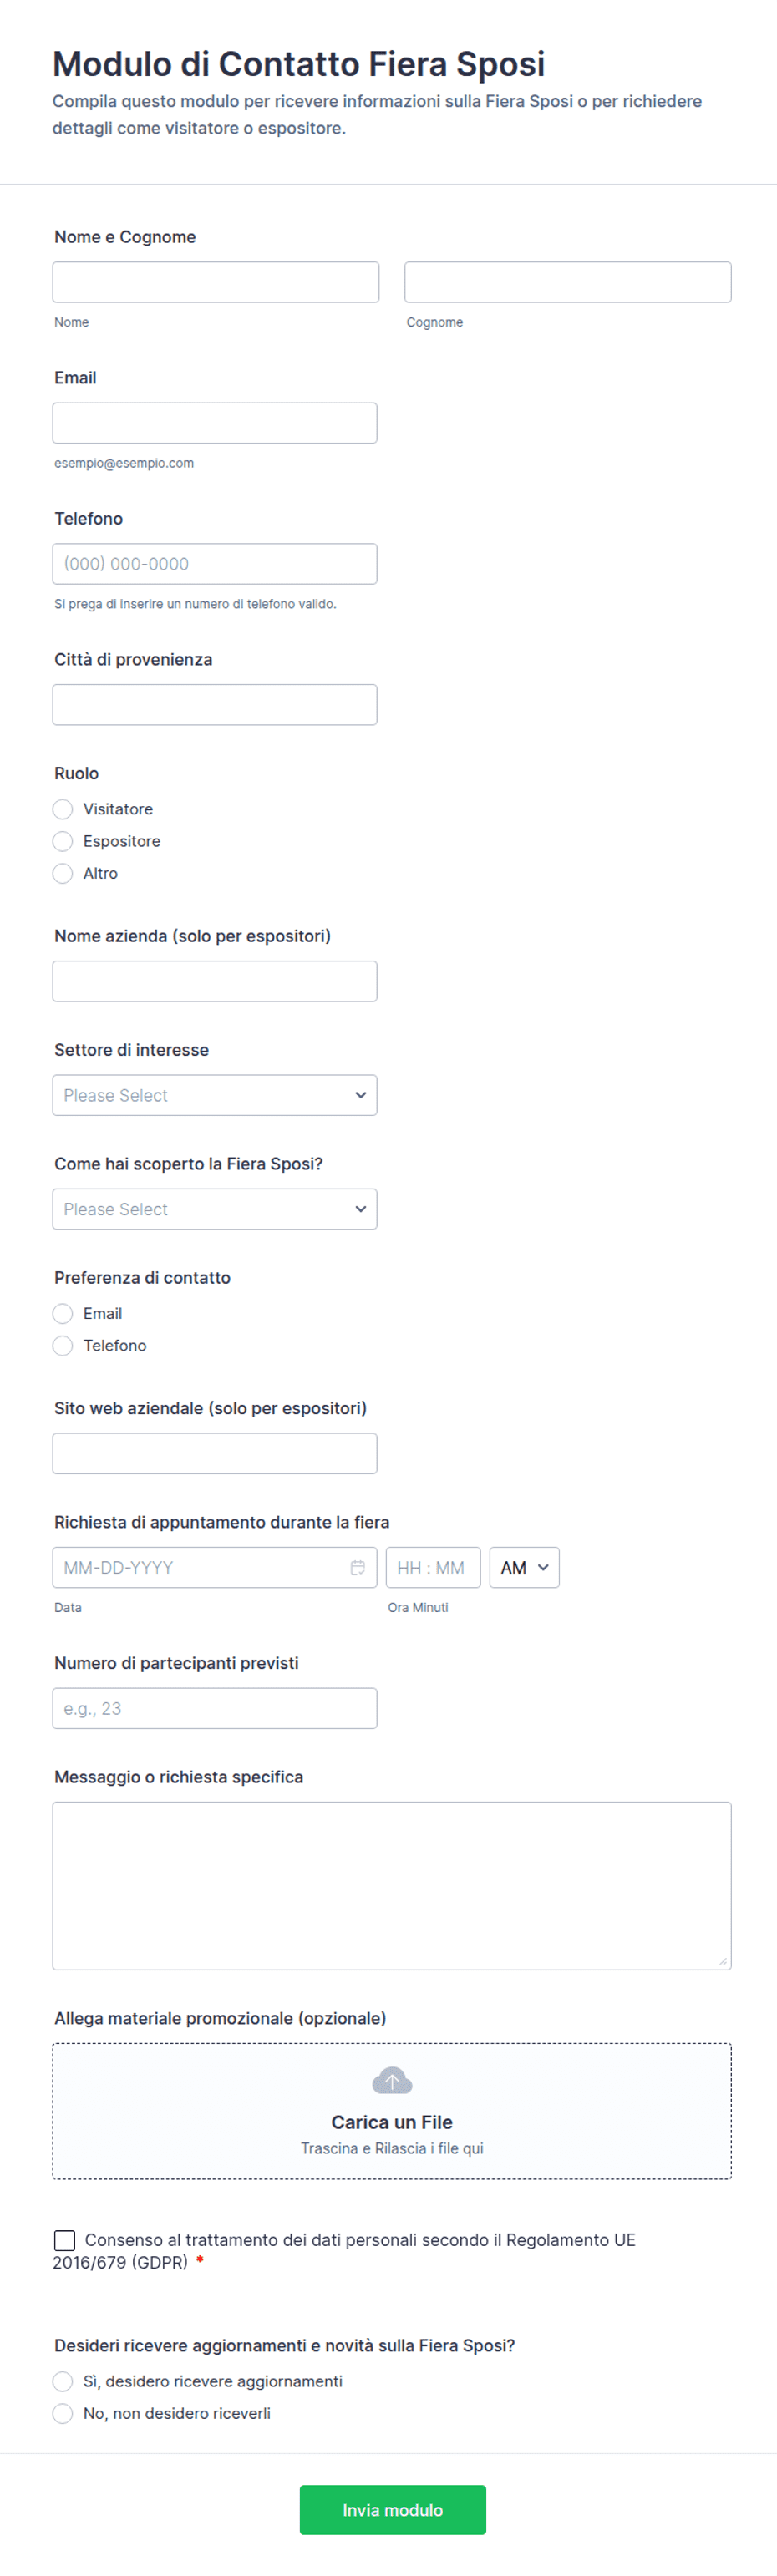
Task: Open the date picker calendar icon
Action: click(x=357, y=1567)
